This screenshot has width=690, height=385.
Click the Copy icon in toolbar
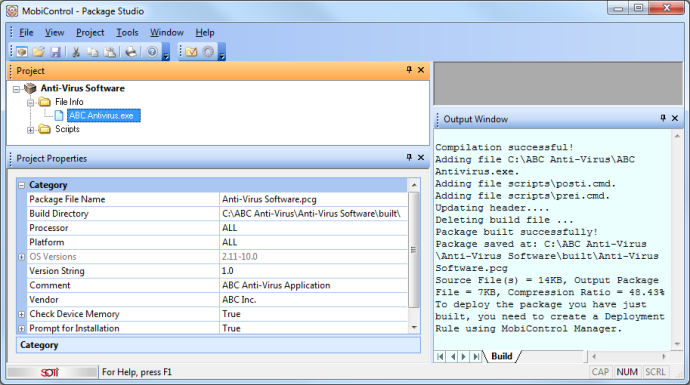pyautogui.click(x=92, y=52)
